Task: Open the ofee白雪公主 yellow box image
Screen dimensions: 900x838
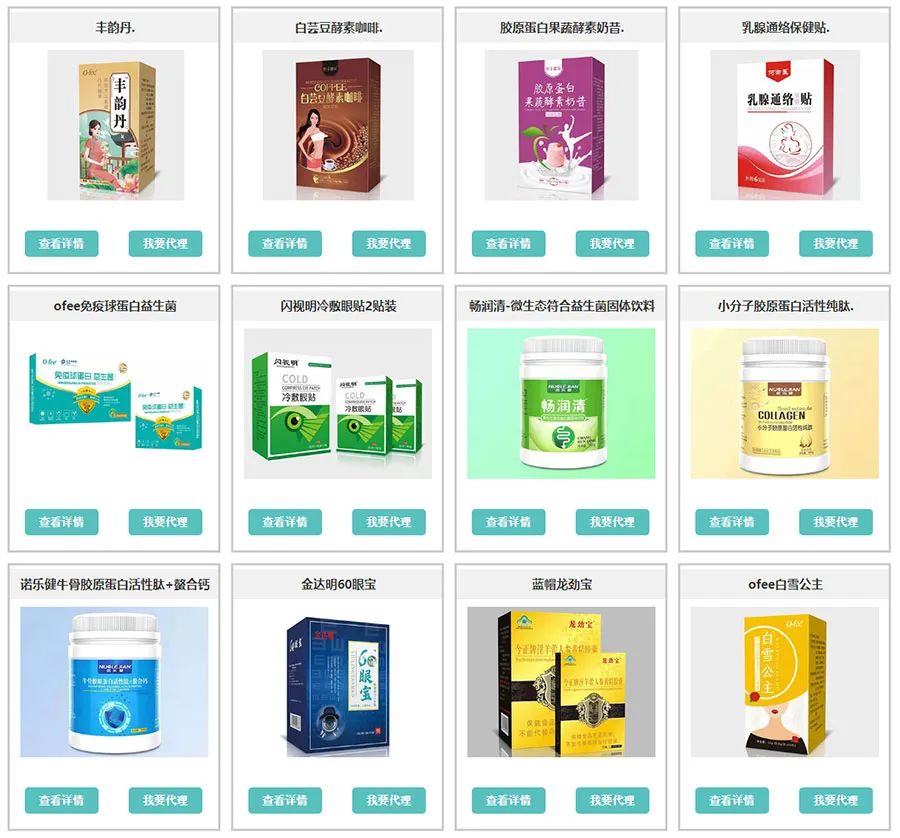Action: pos(785,682)
